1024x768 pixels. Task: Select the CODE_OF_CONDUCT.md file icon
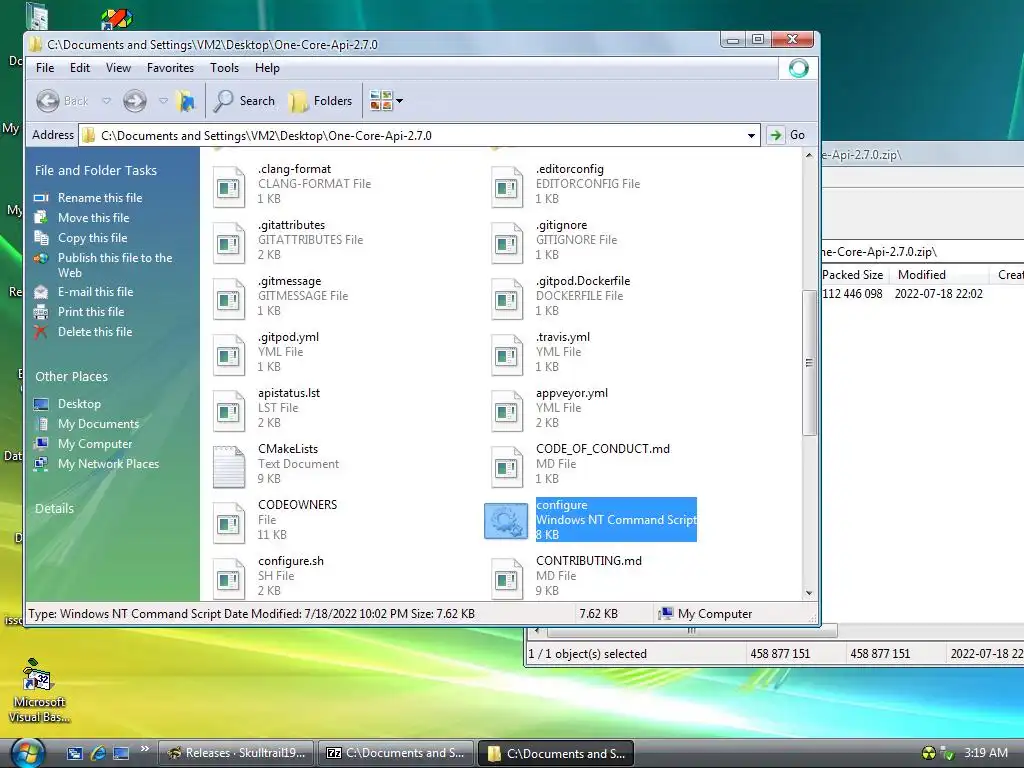click(x=507, y=466)
